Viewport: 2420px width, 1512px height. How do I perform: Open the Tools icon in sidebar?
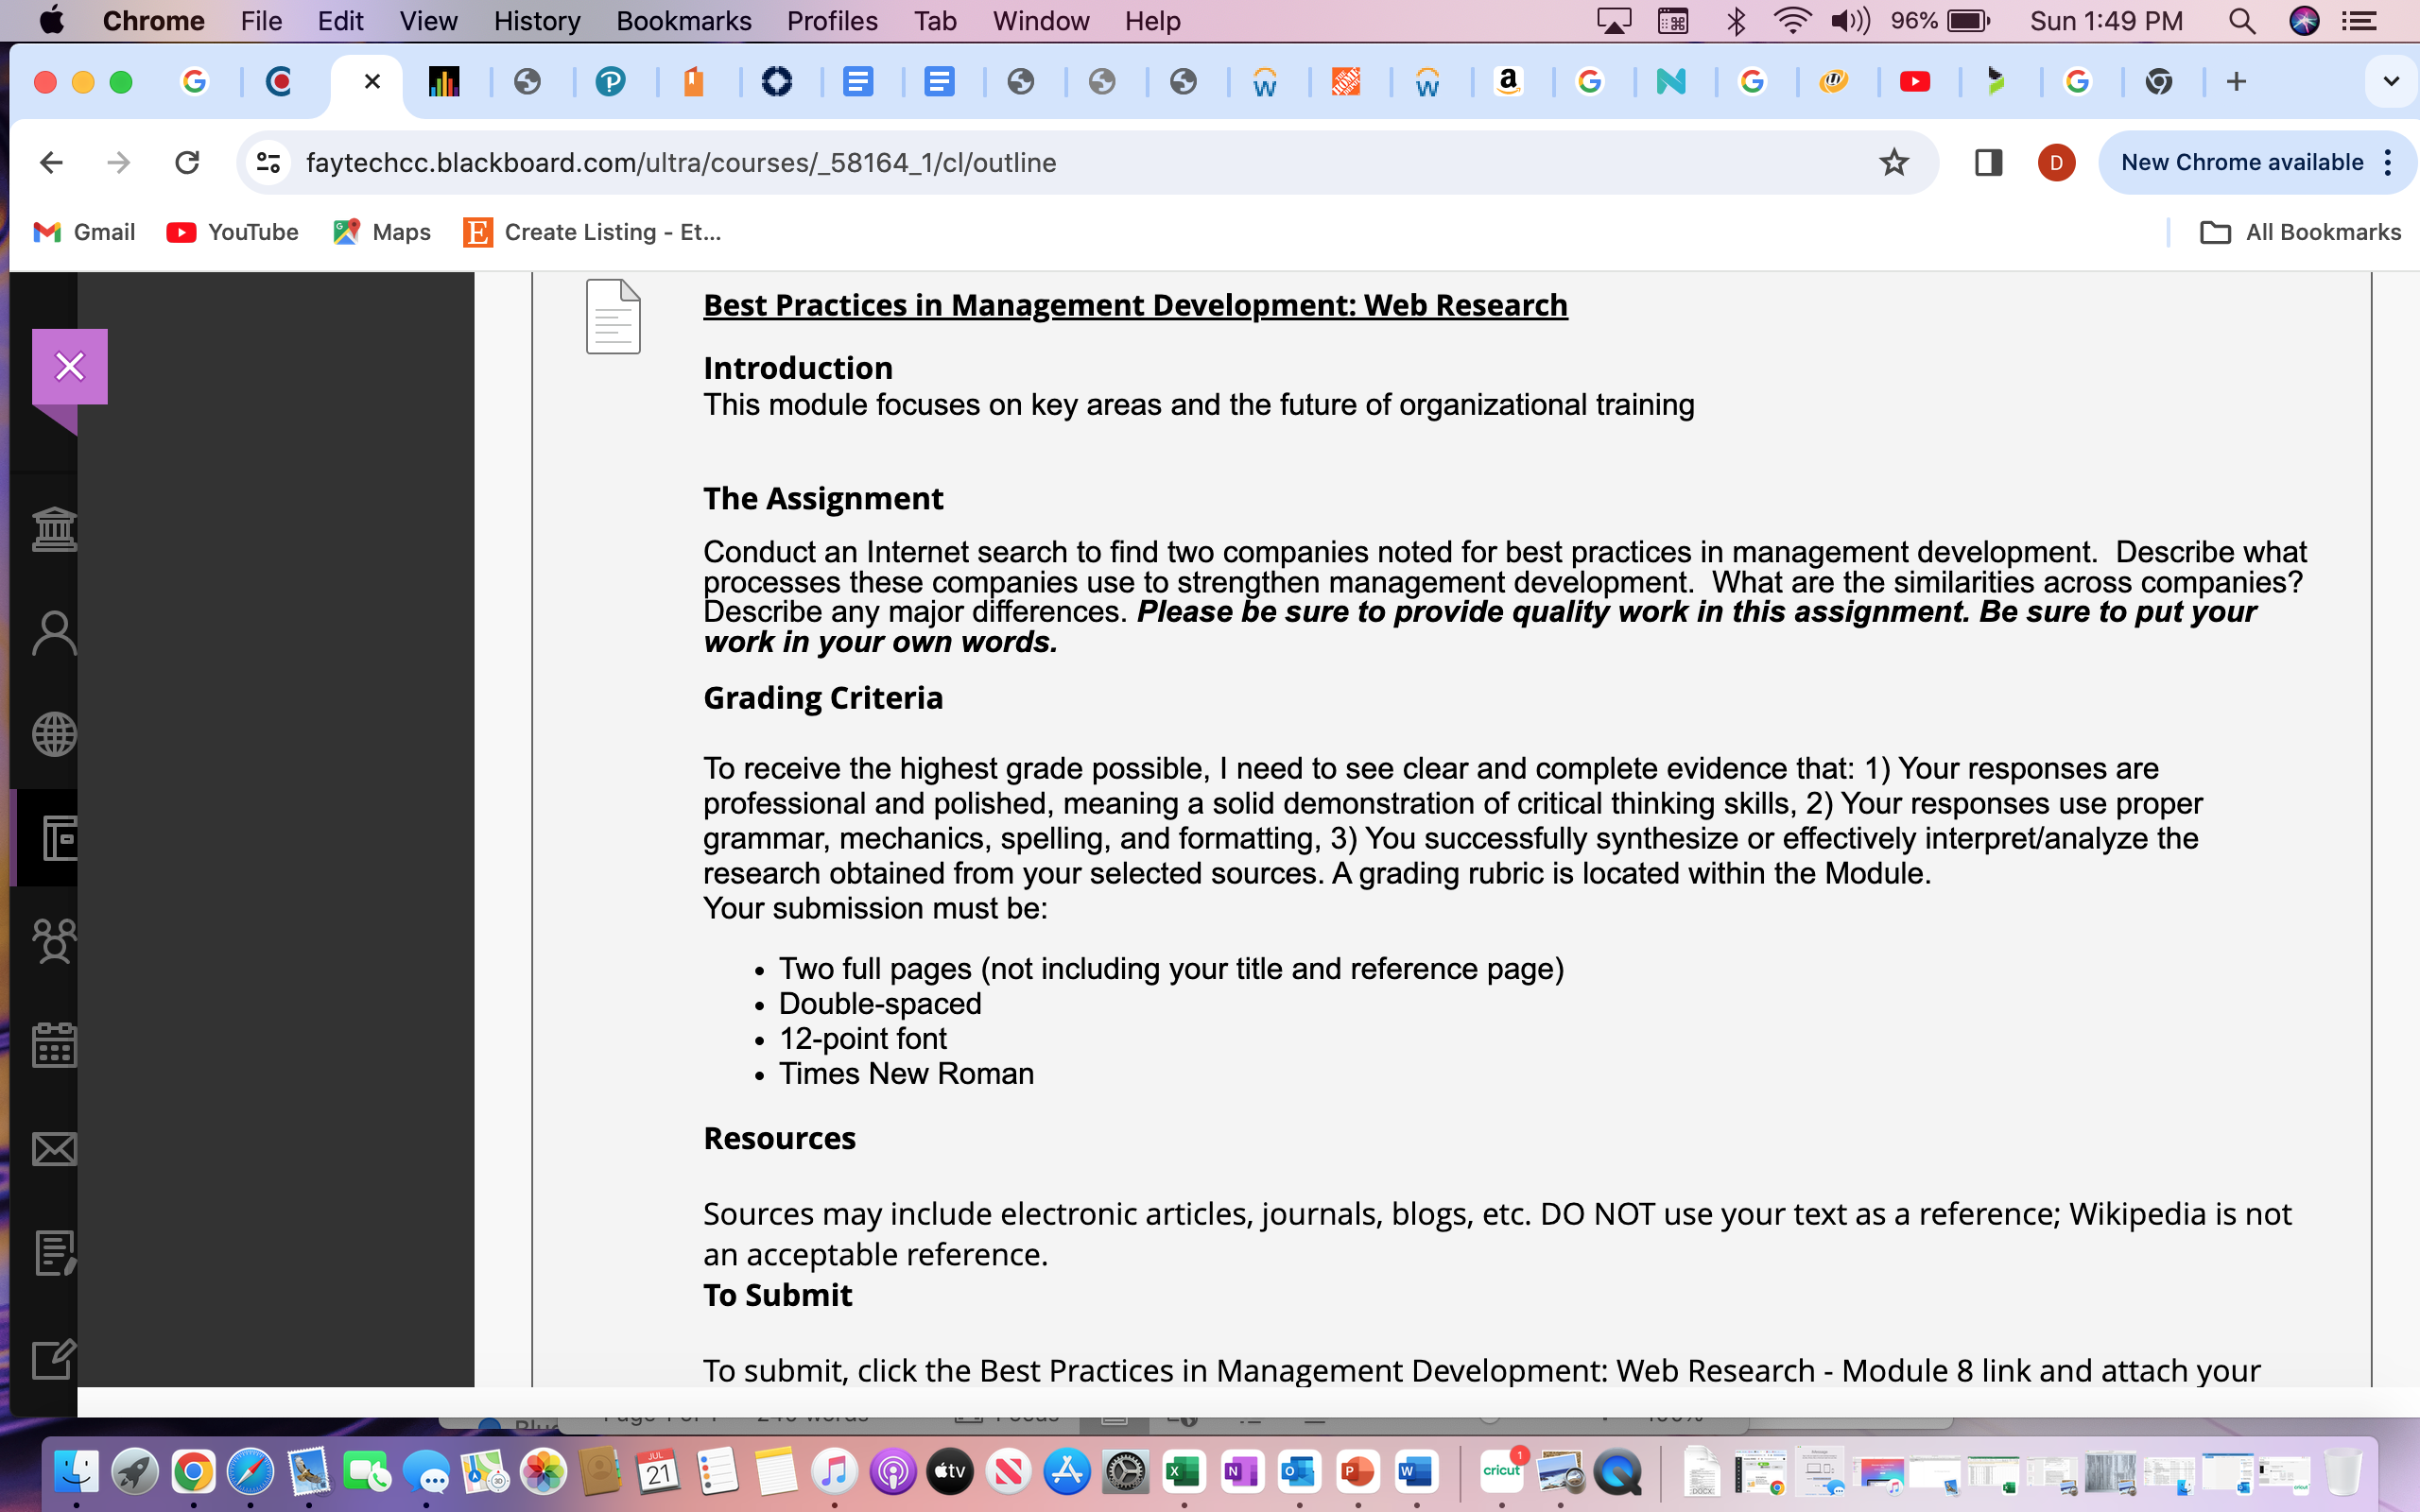[54, 1359]
